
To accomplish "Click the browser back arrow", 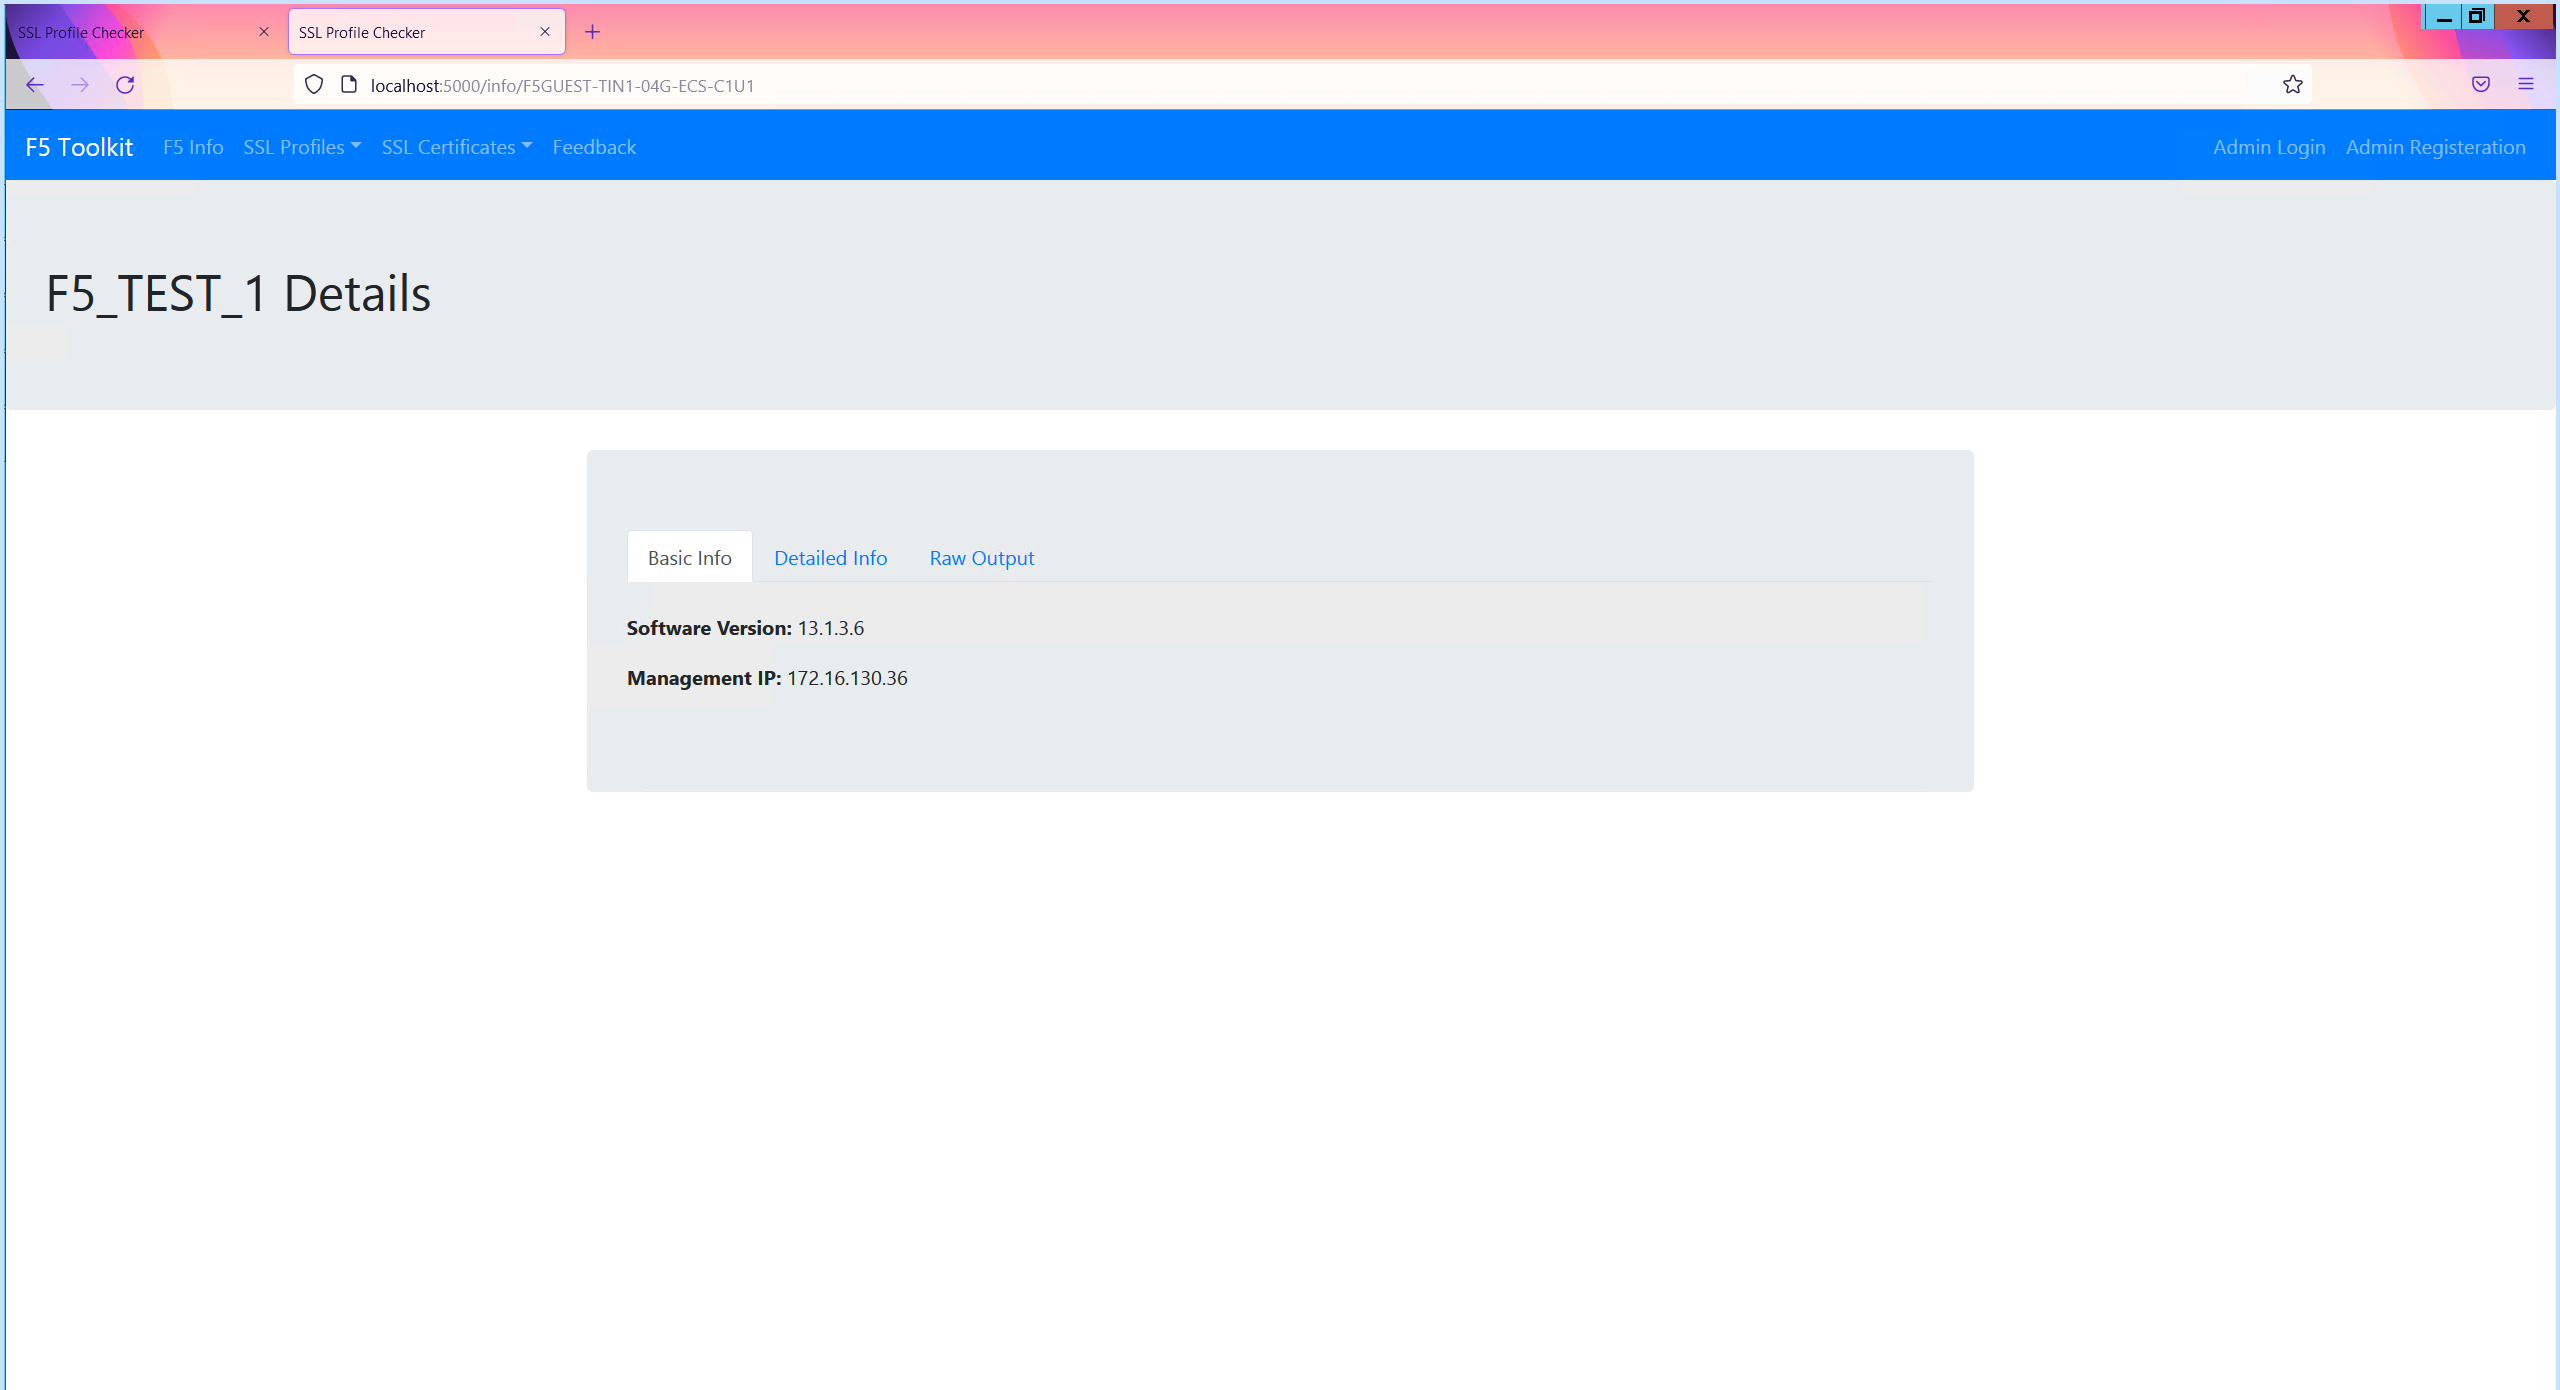I will pos(35,85).
